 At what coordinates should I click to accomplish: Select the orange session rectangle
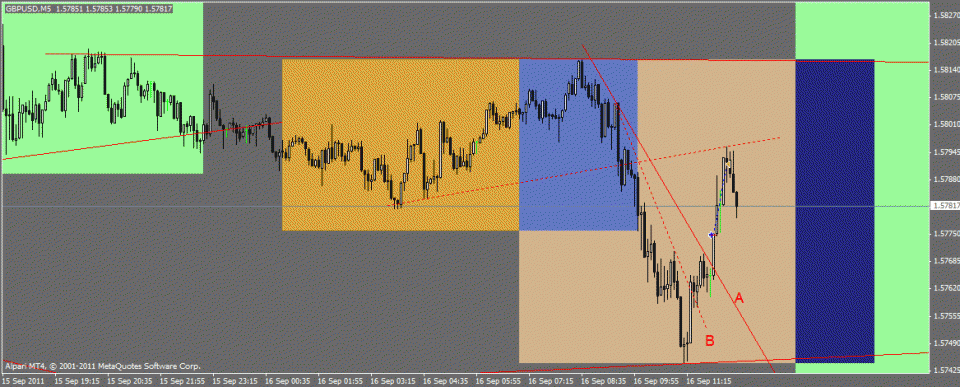click(400, 145)
